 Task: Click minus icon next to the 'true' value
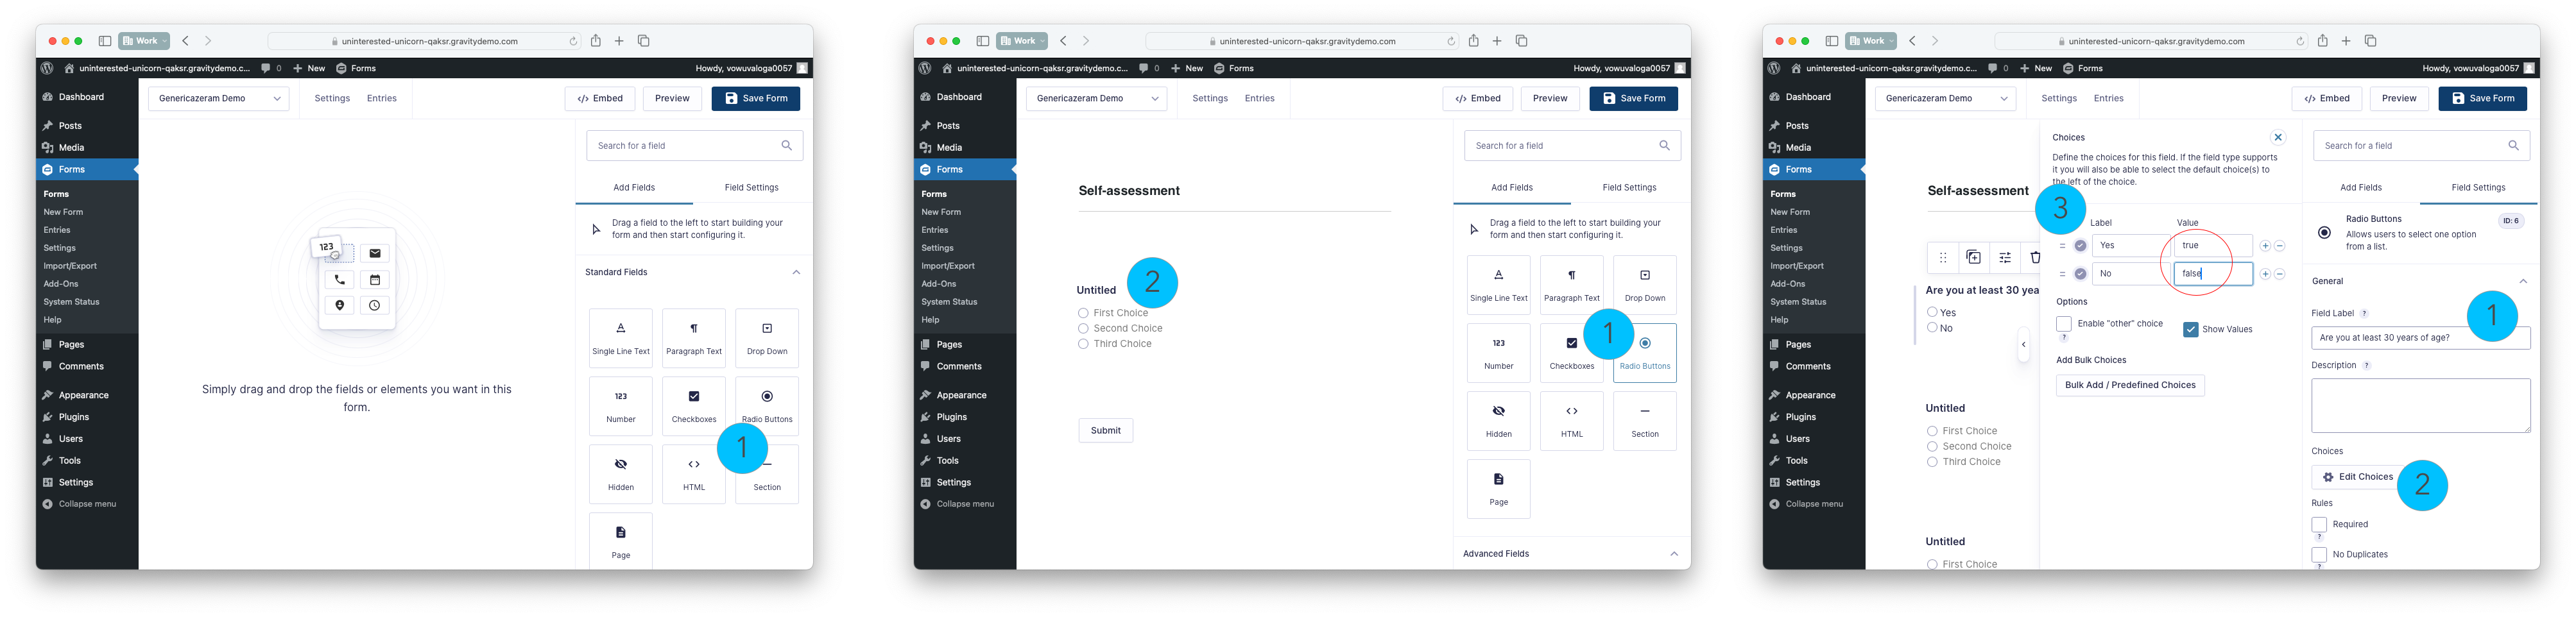click(2279, 246)
